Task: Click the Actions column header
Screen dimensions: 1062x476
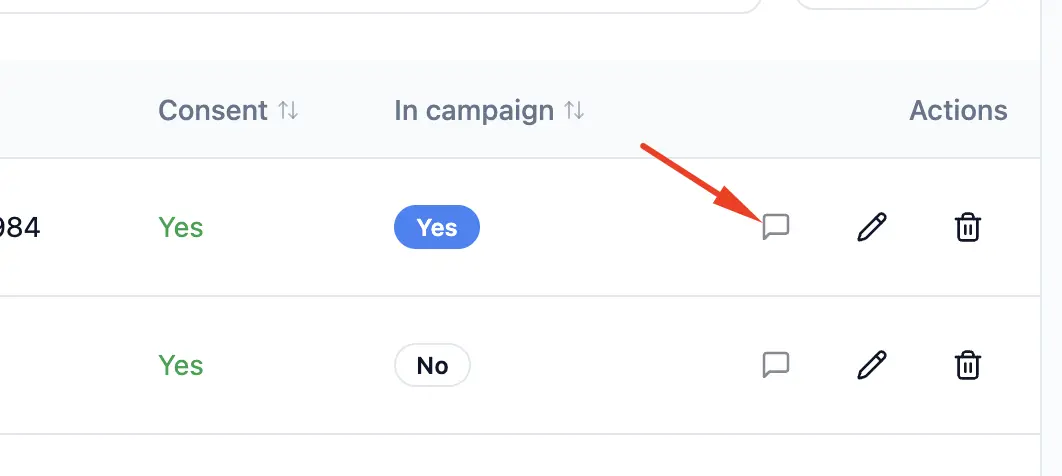Action: tap(957, 110)
